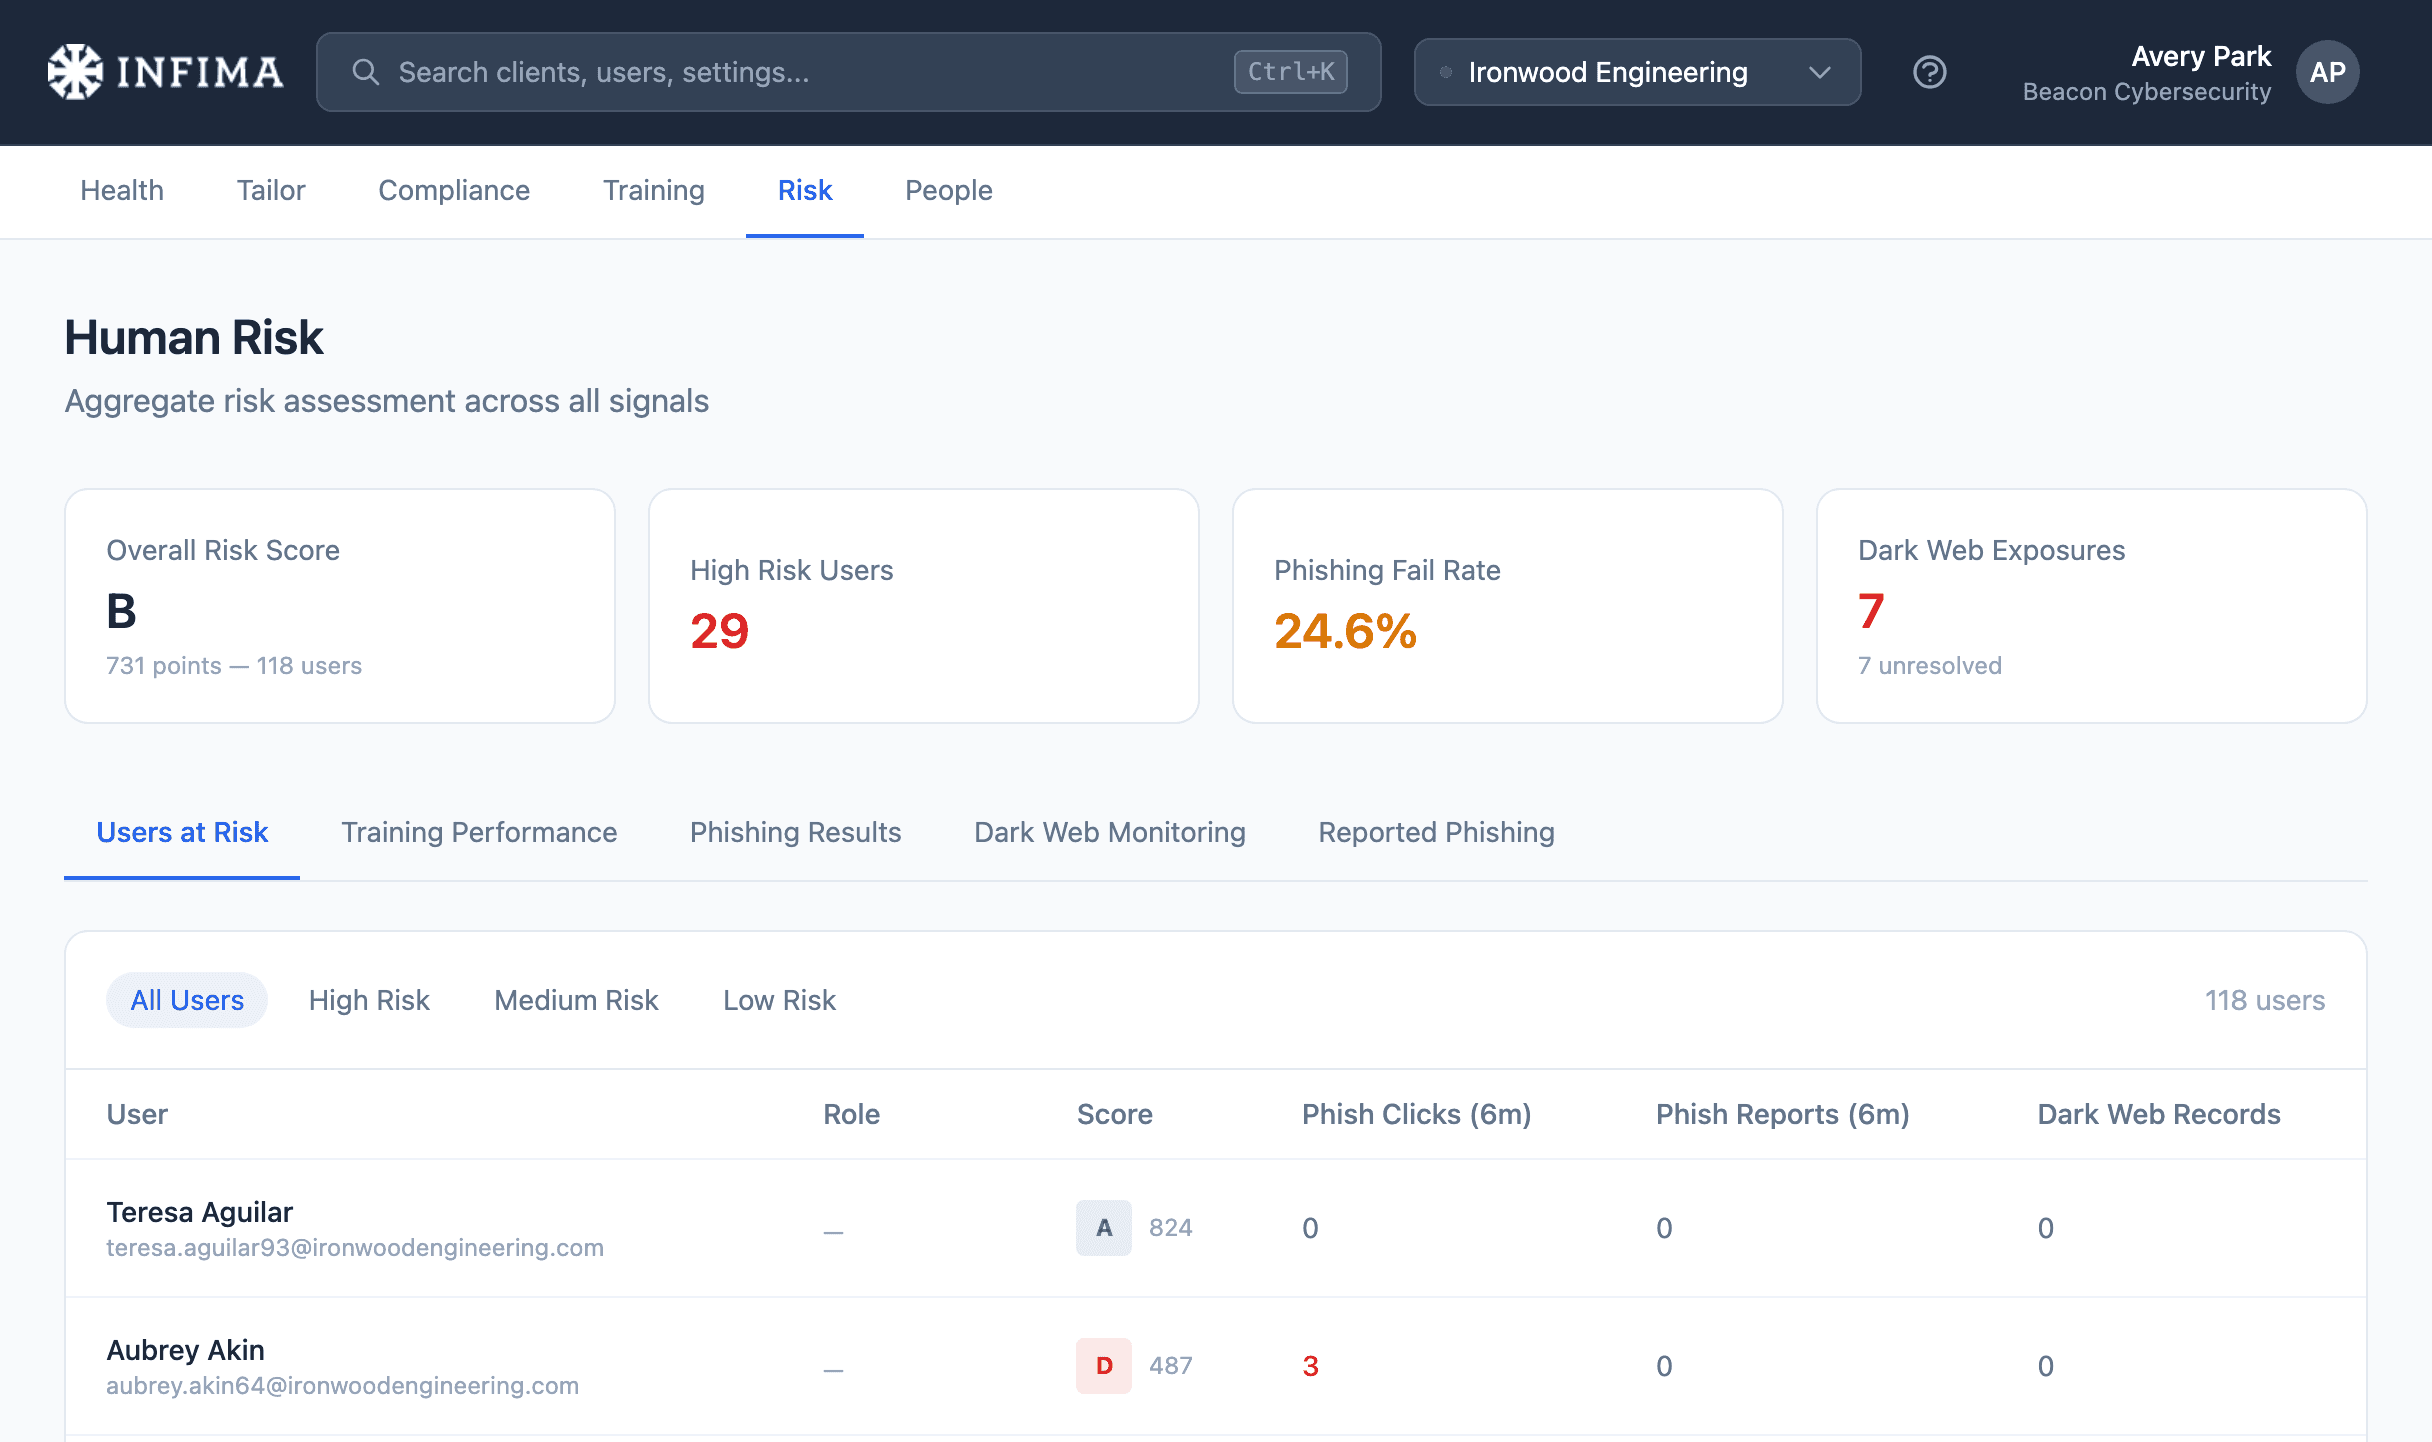Open the People tab
This screenshot has width=2432, height=1442.
click(949, 190)
